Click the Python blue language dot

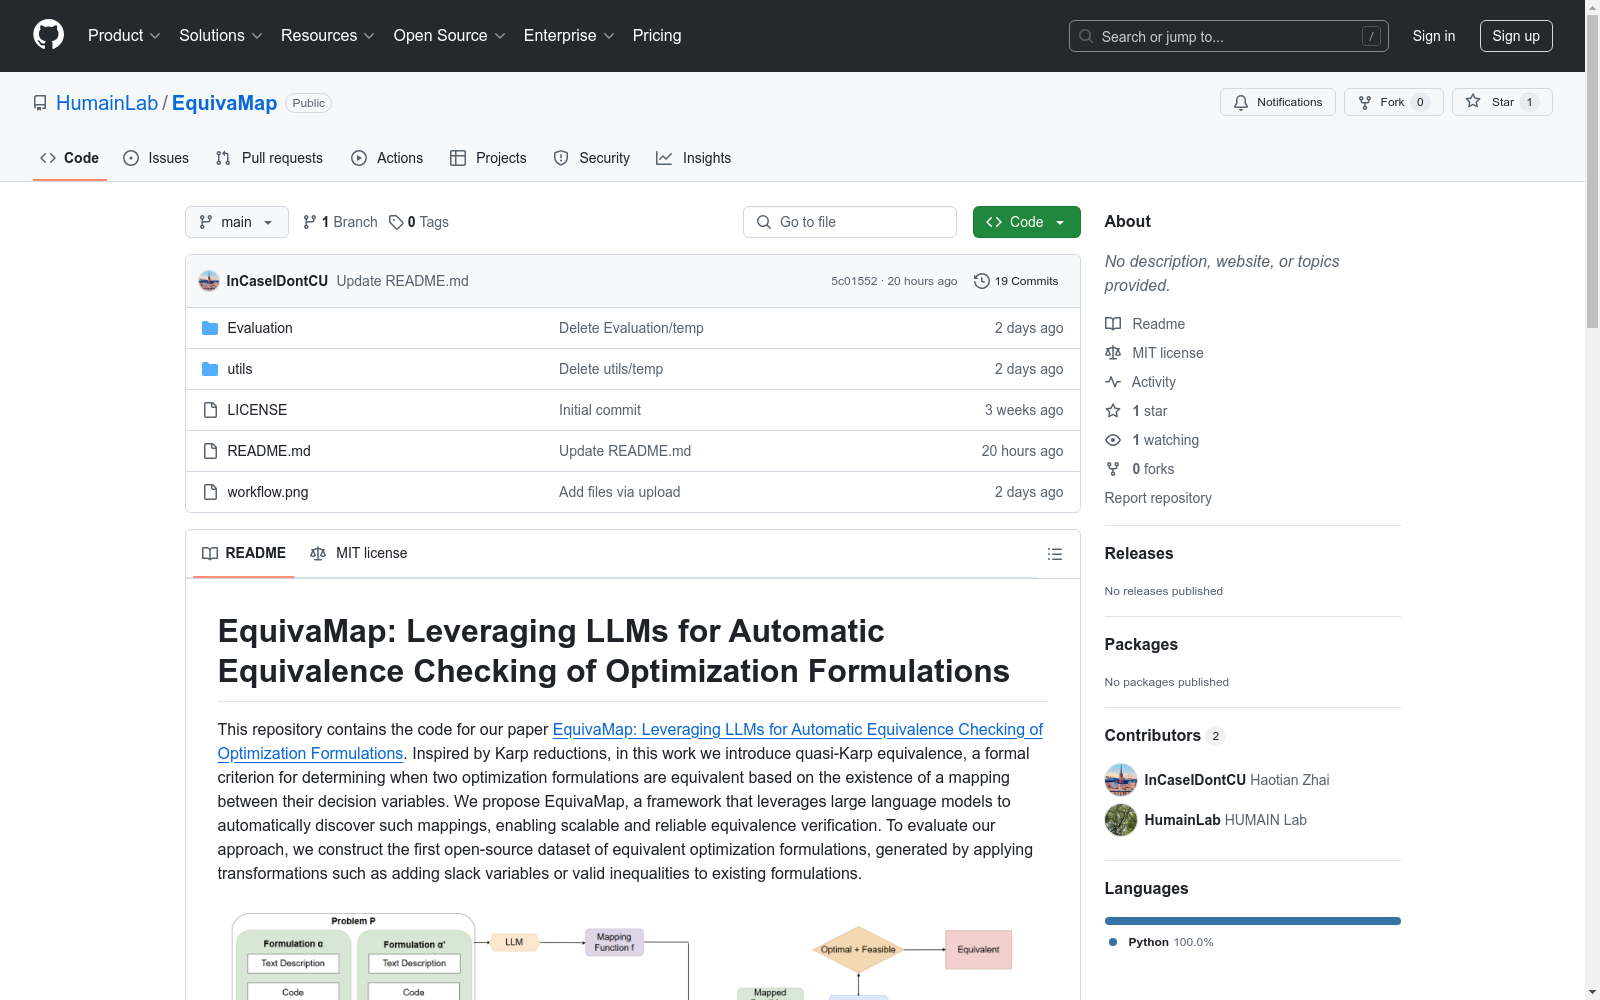(1113, 942)
